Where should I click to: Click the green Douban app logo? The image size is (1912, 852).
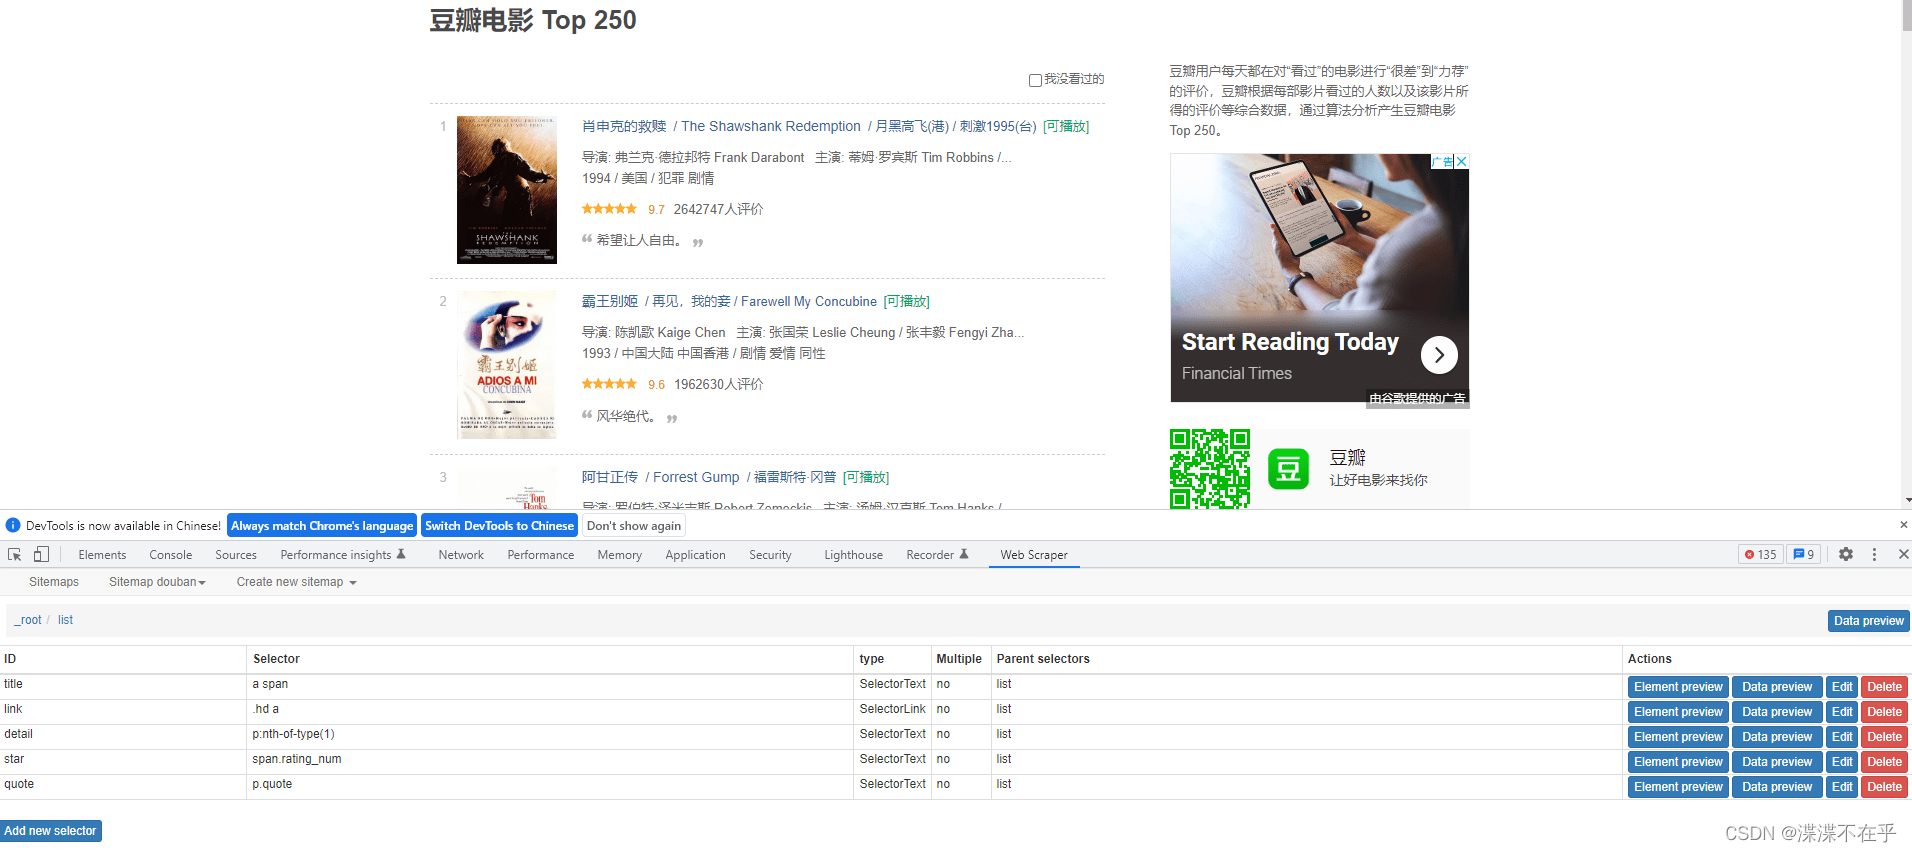pyautogui.click(x=1288, y=469)
